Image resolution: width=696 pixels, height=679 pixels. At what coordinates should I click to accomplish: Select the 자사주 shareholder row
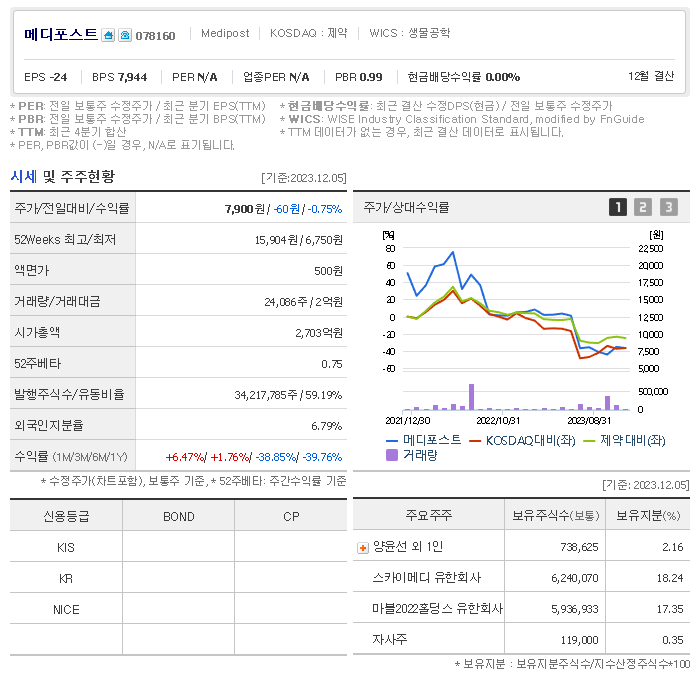pos(521,640)
